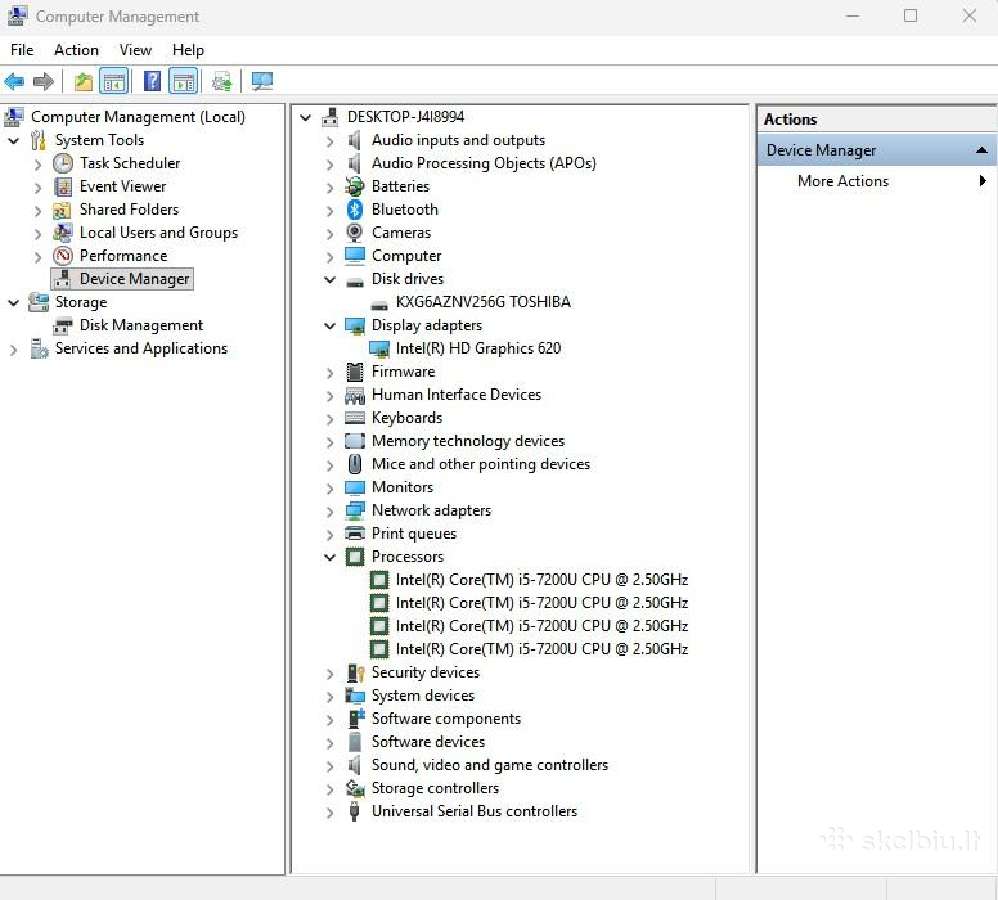
Task: Click the Batteries category icon
Action: [355, 186]
